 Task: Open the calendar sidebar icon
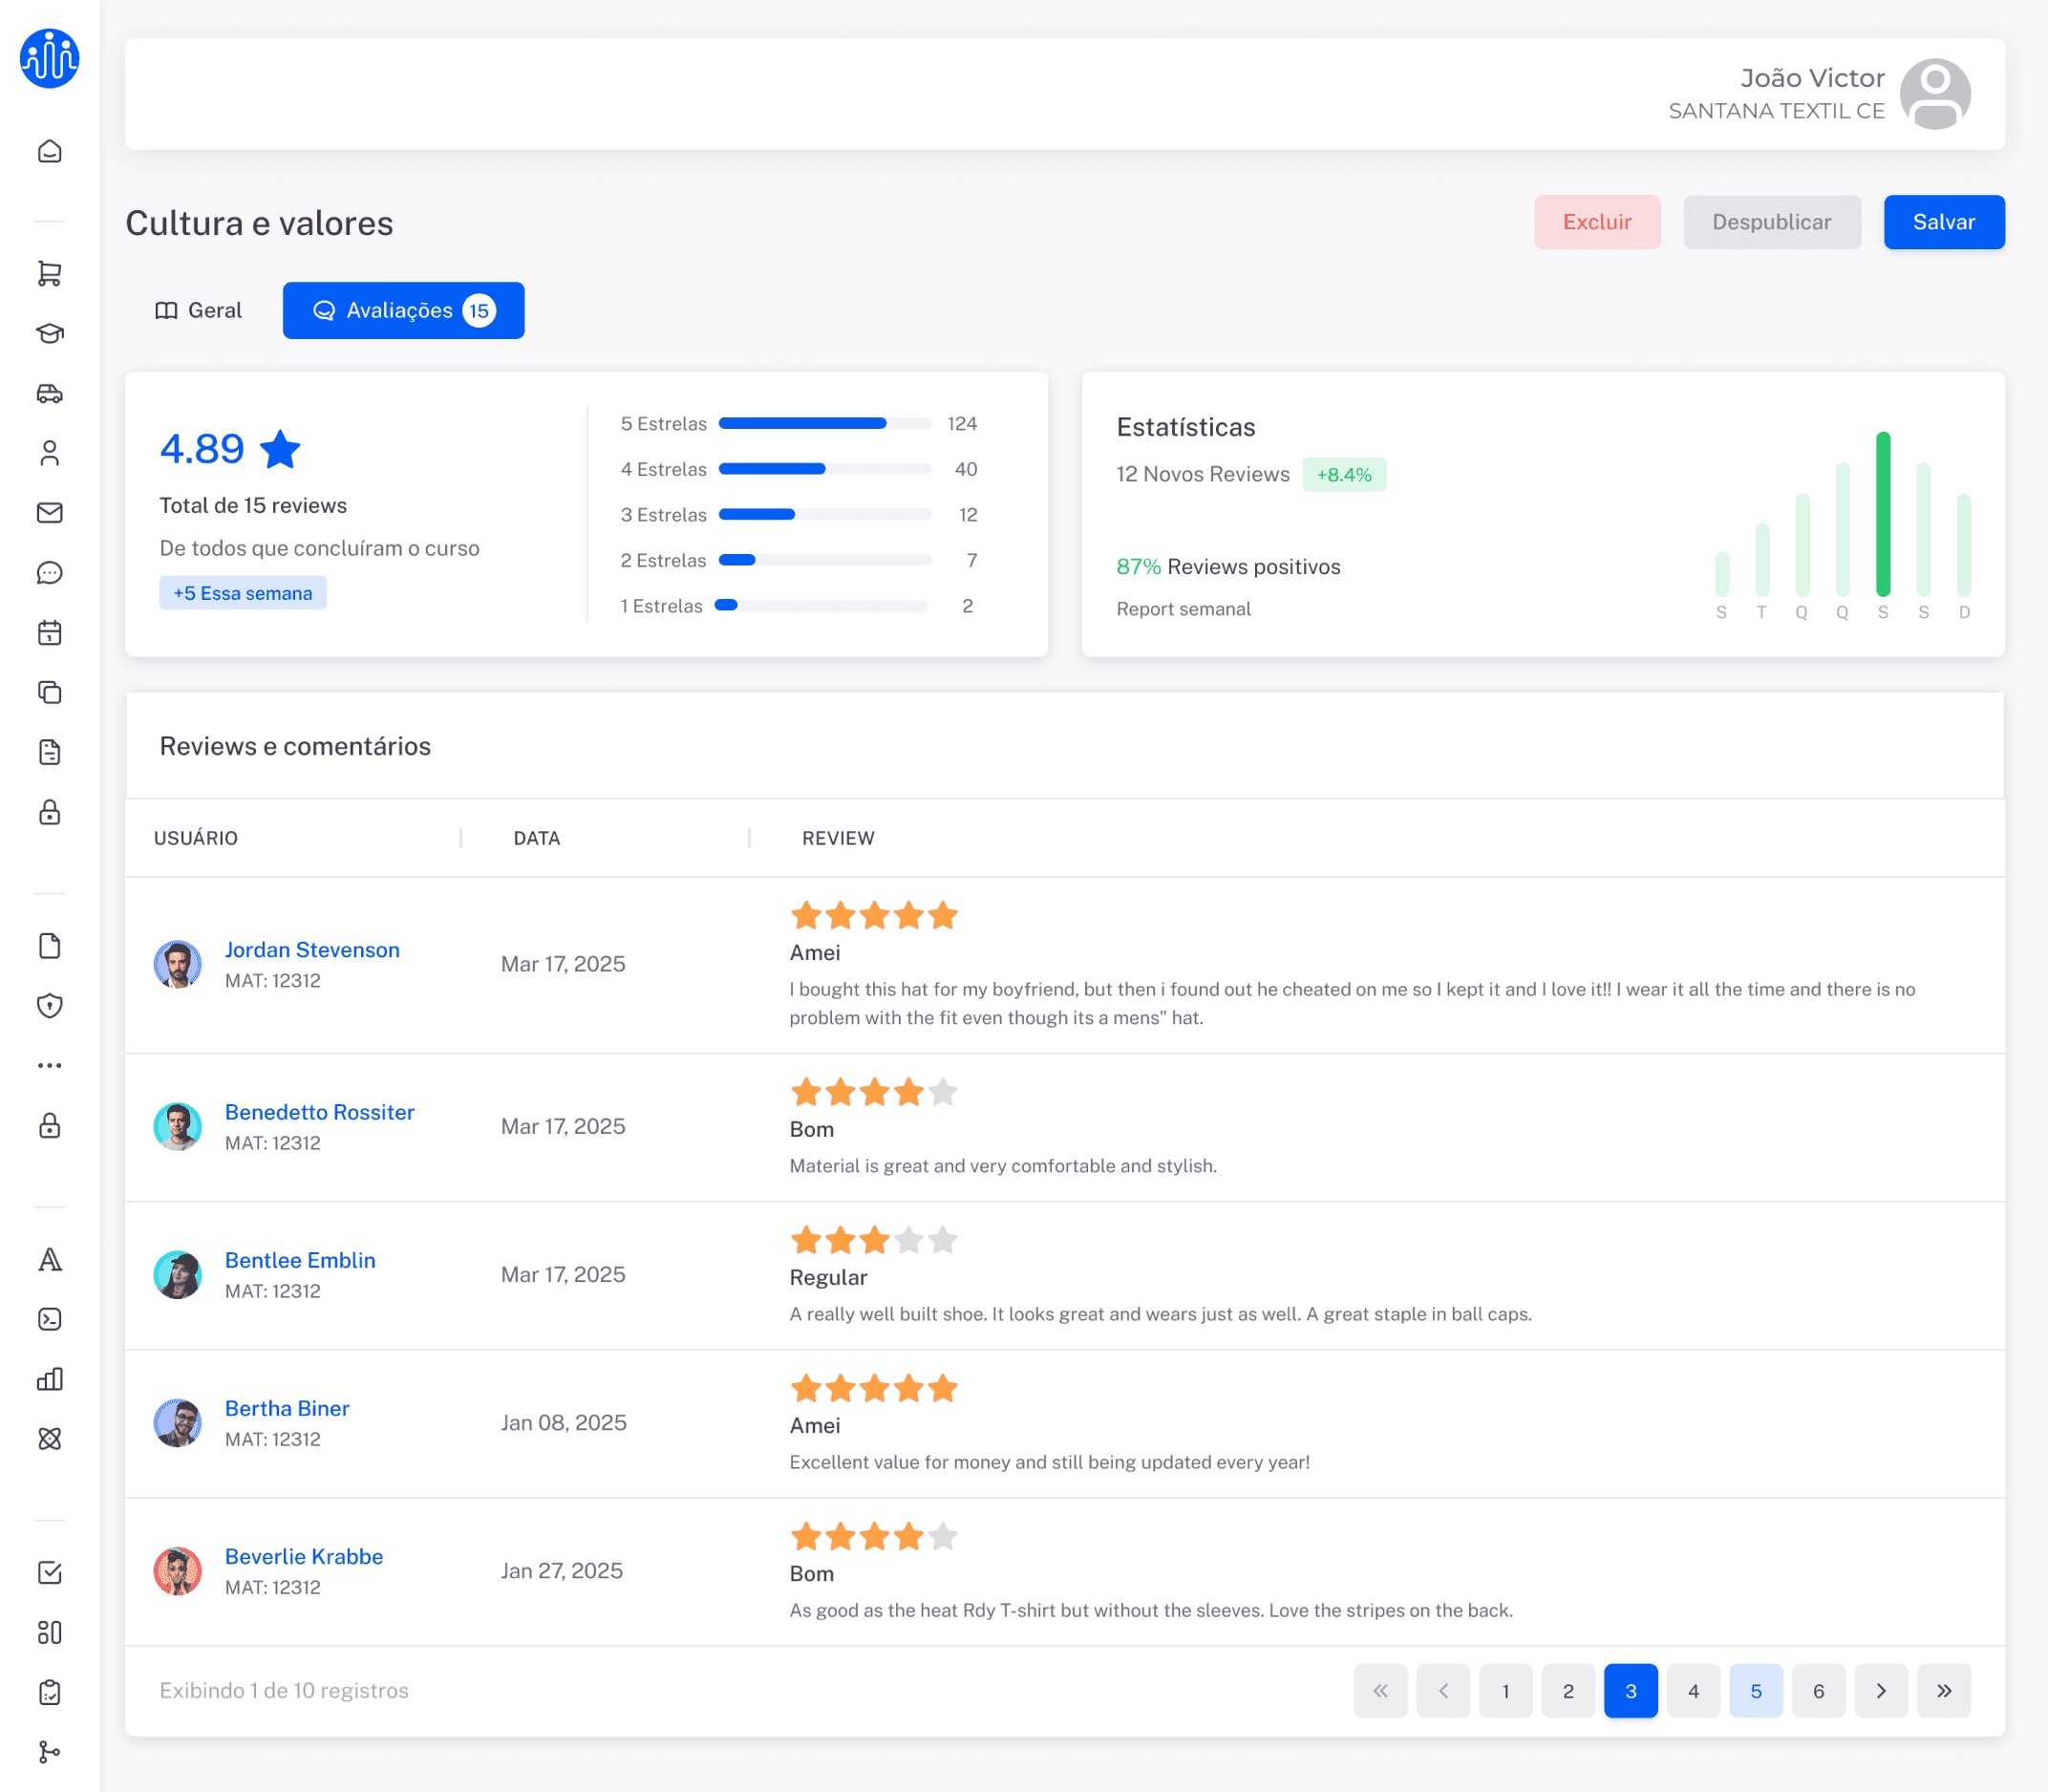click(49, 633)
